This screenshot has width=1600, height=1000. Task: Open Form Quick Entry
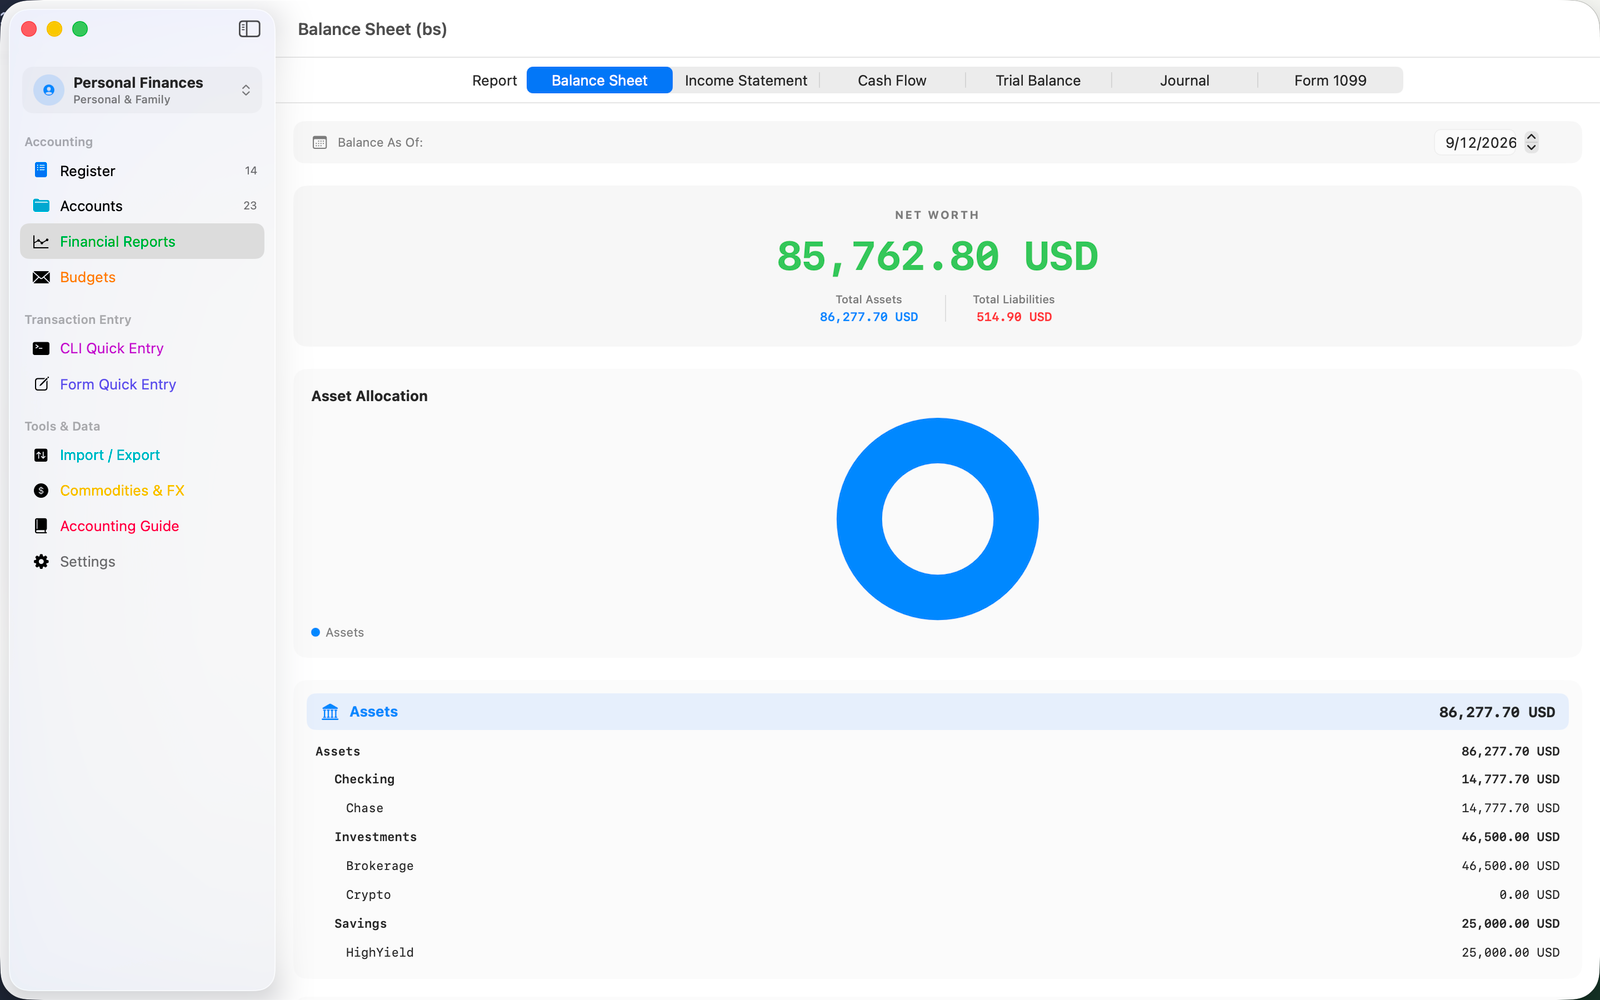[142, 384]
